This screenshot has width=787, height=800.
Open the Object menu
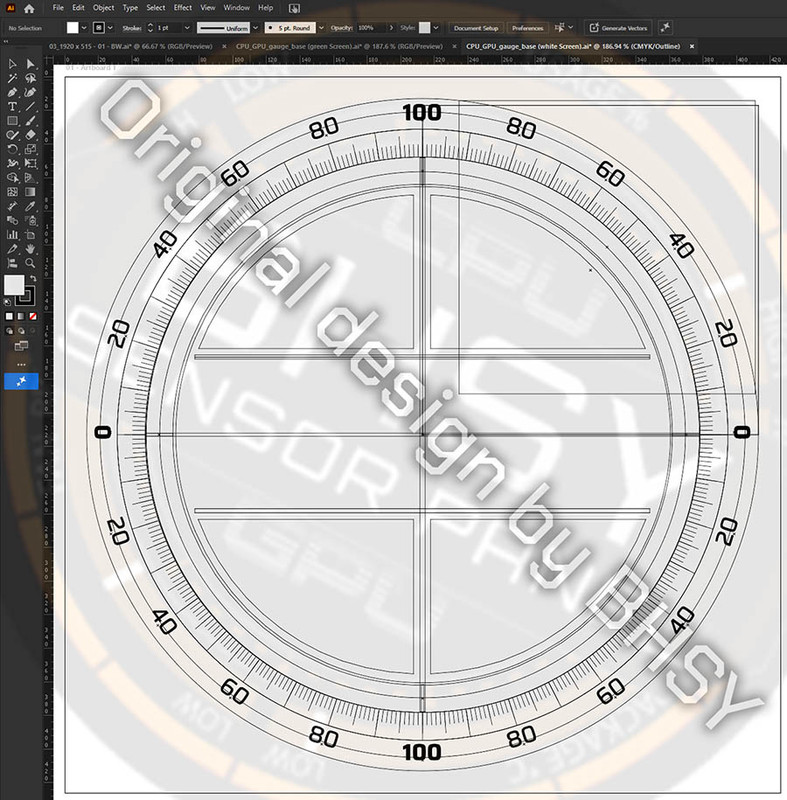tap(104, 8)
